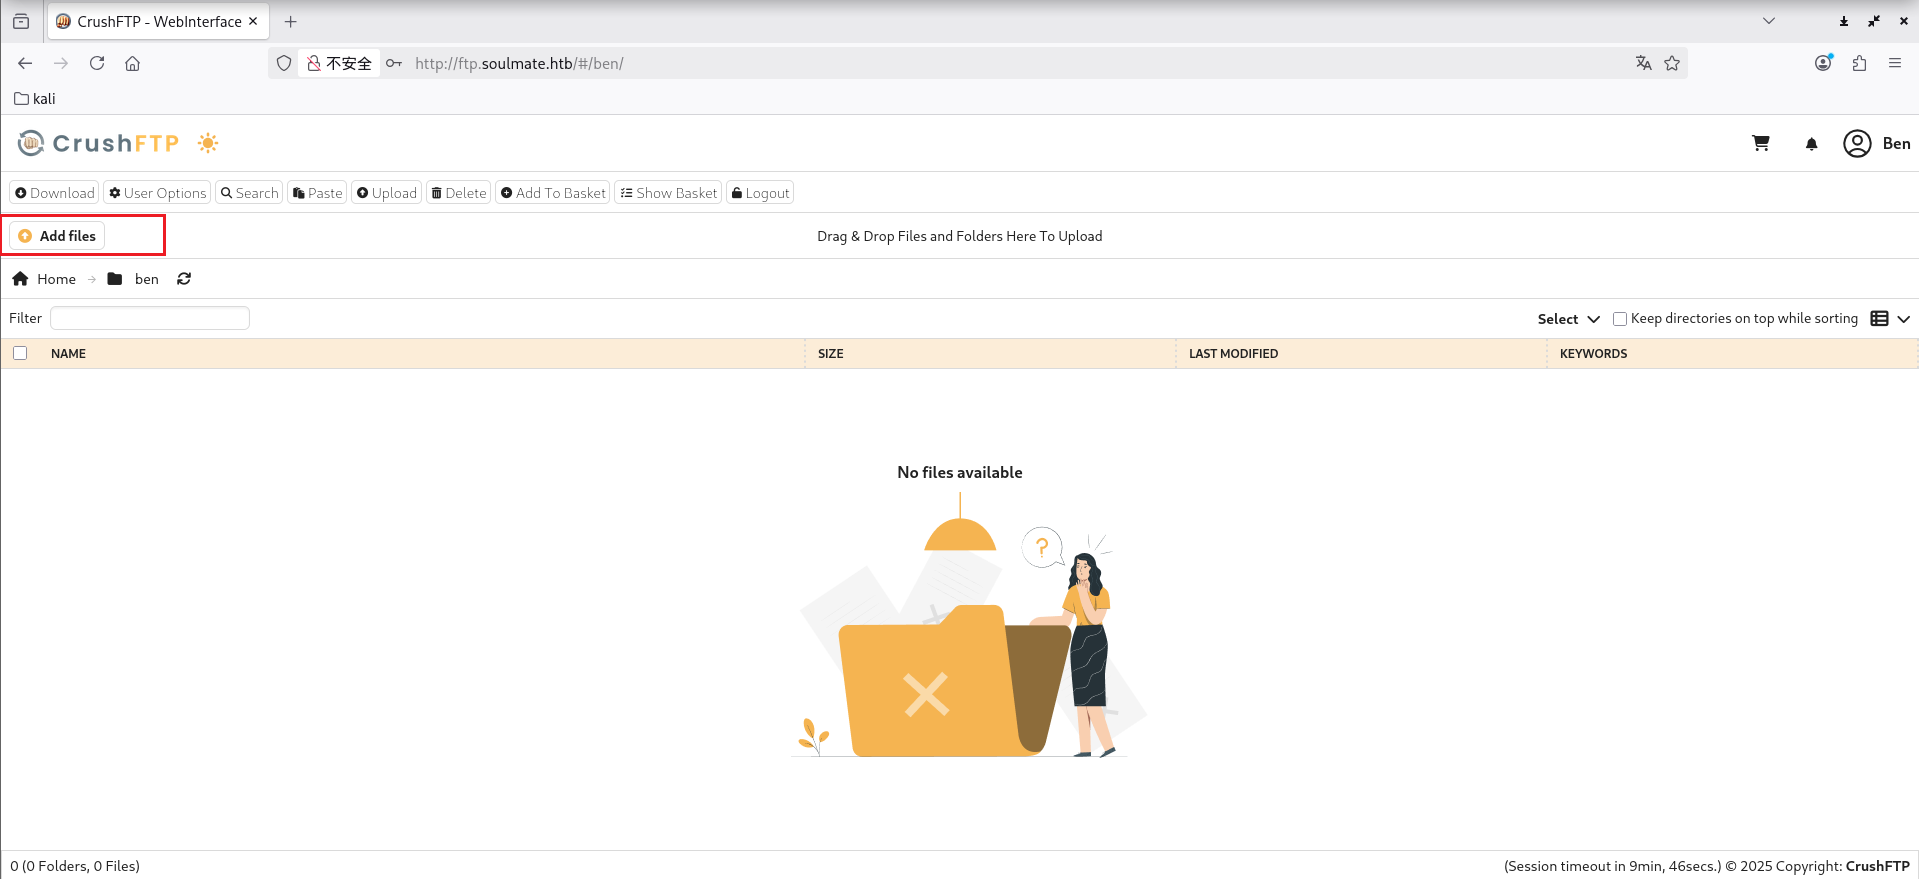Click the Add files button

(58, 236)
